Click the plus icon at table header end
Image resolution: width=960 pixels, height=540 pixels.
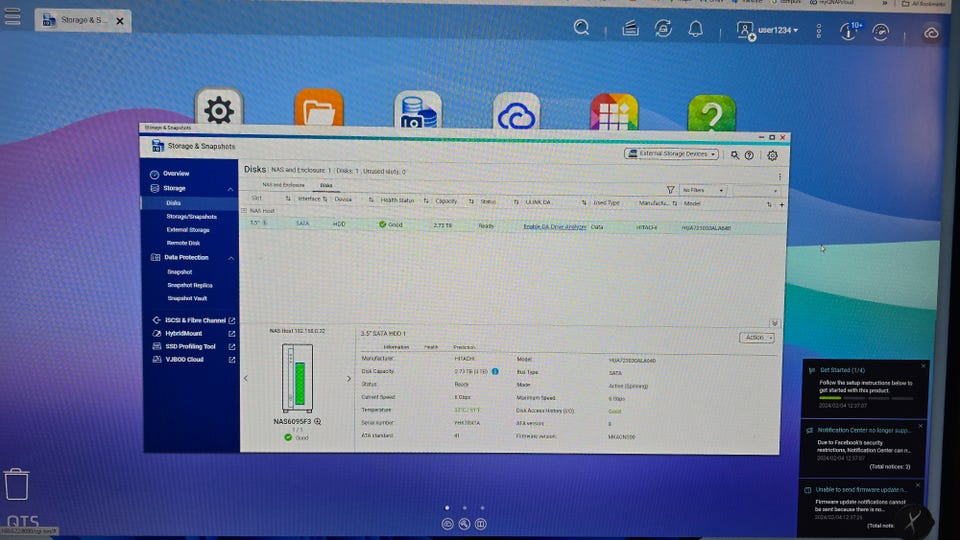pyautogui.click(x=782, y=204)
